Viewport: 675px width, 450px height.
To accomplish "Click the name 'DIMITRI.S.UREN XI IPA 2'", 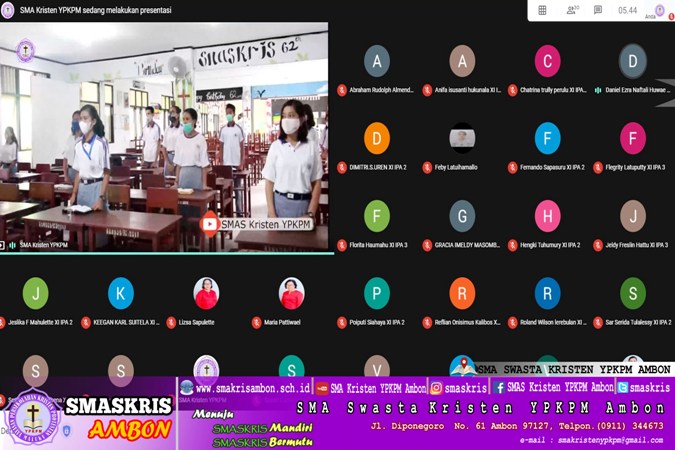I will pyautogui.click(x=378, y=167).
